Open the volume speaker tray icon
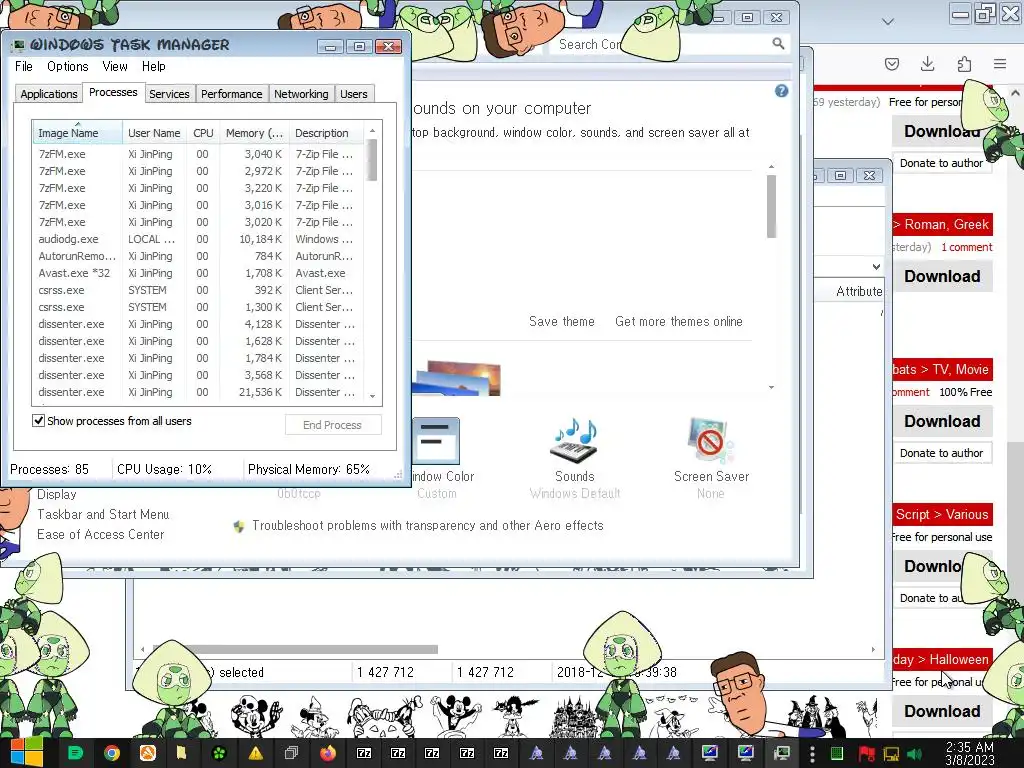 coord(915,754)
